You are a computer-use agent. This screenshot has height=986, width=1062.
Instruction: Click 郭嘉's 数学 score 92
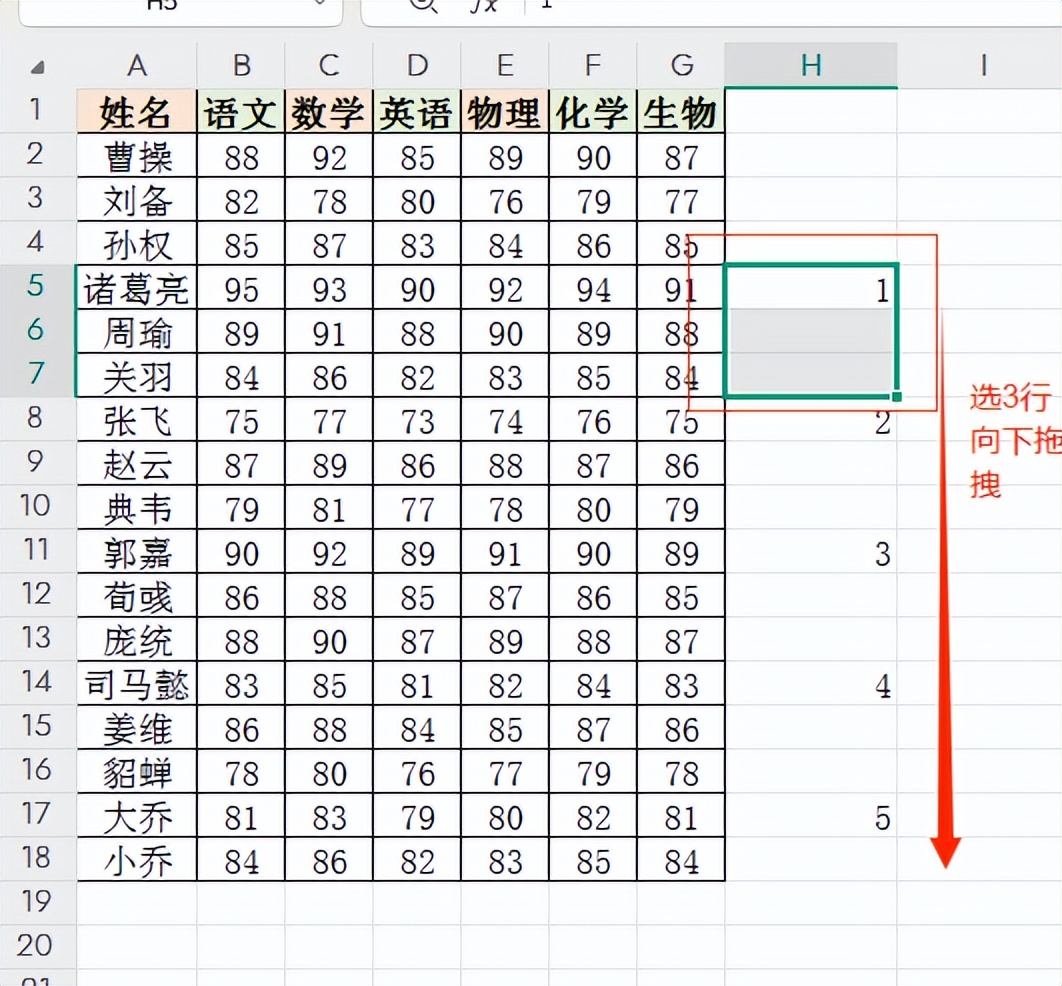329,552
